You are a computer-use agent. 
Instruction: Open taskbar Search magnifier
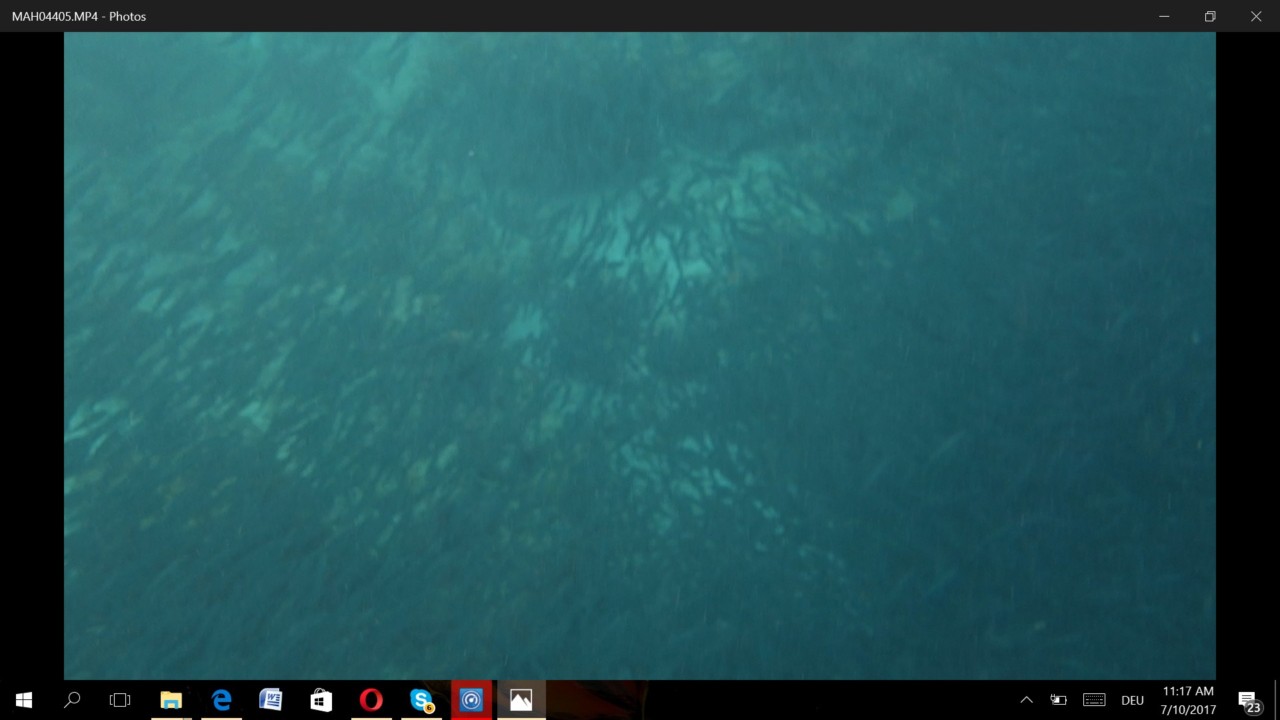[x=72, y=700]
